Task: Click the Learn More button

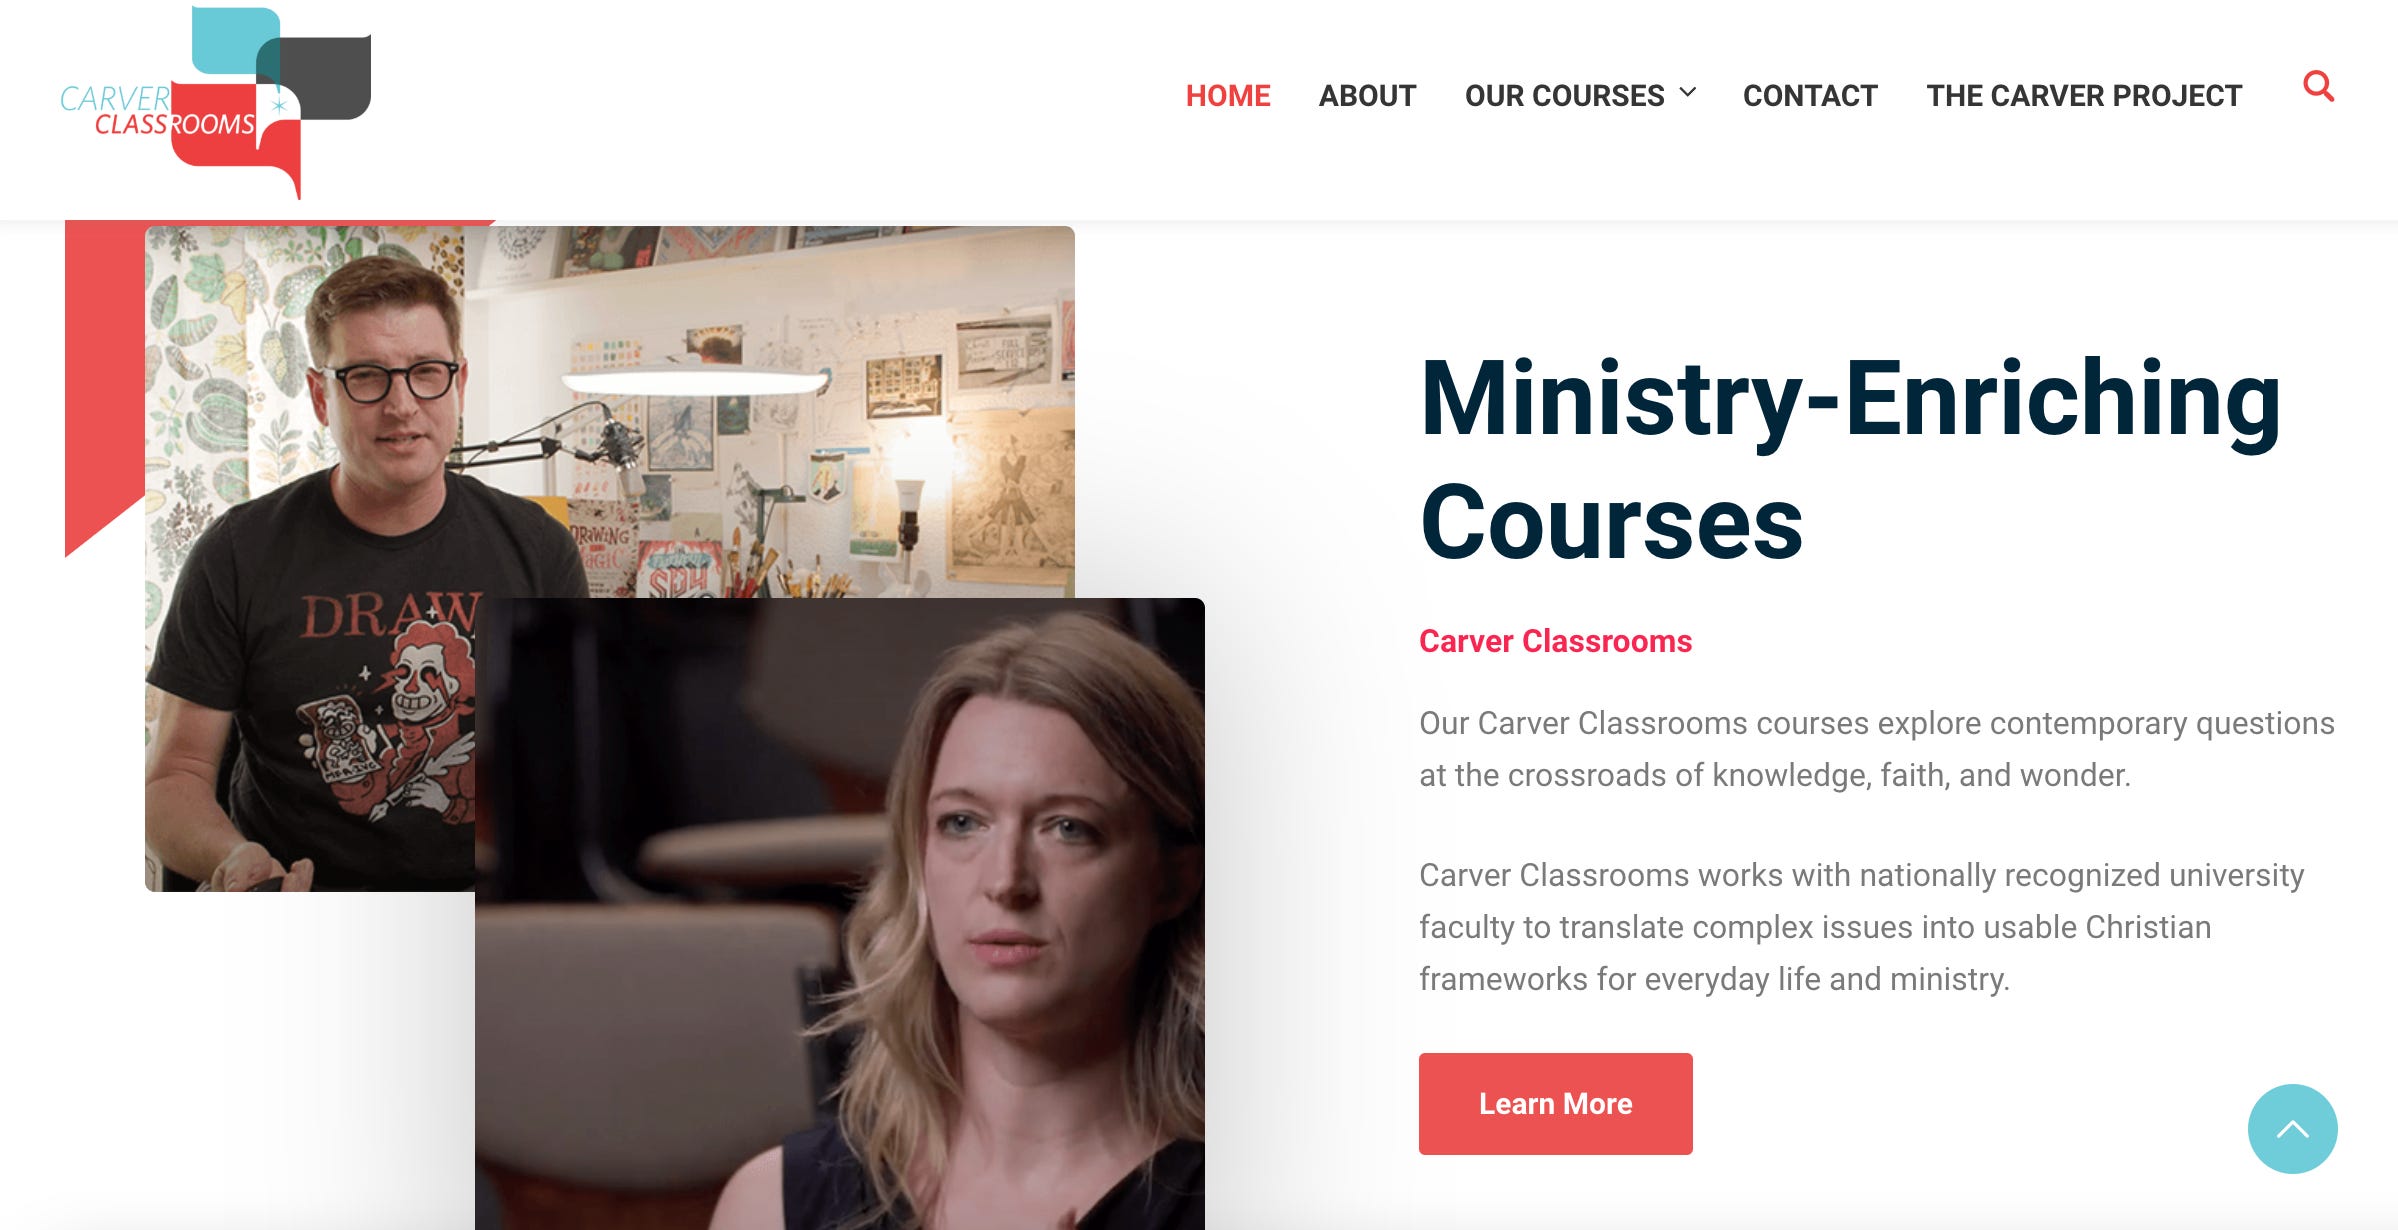Action: pyautogui.click(x=1555, y=1104)
